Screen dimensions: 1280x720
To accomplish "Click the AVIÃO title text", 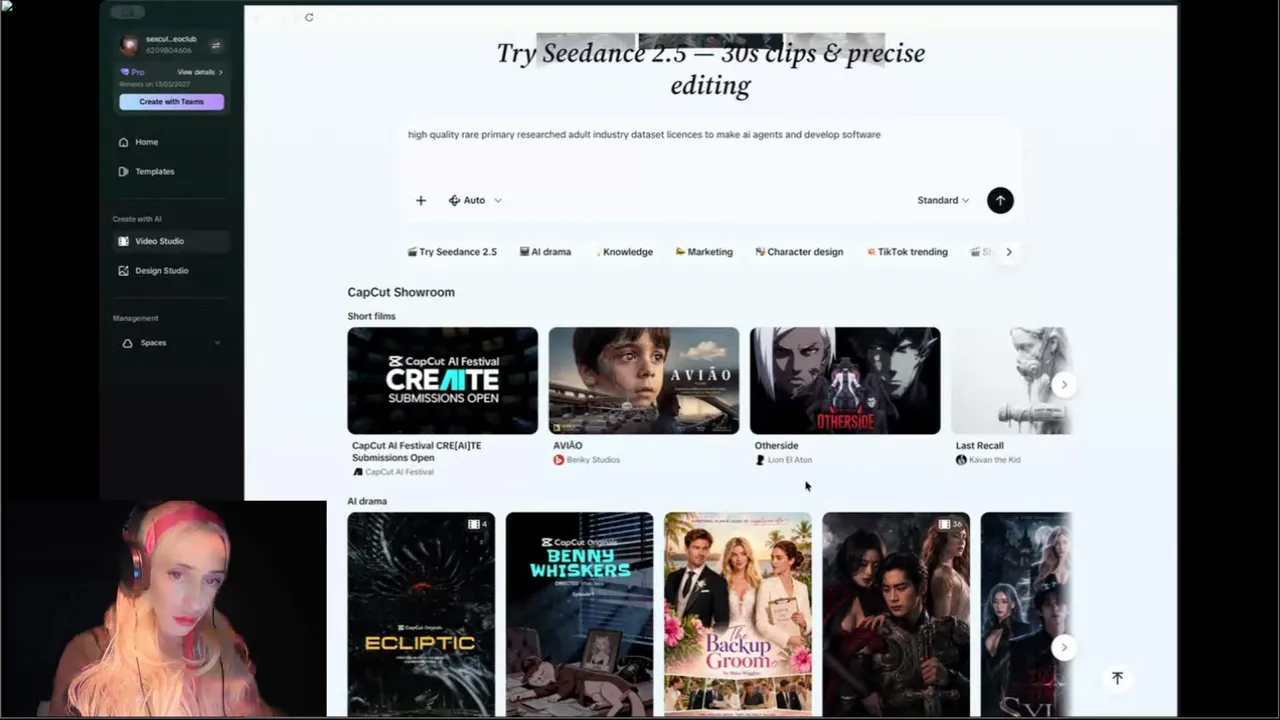I will click(x=568, y=446).
